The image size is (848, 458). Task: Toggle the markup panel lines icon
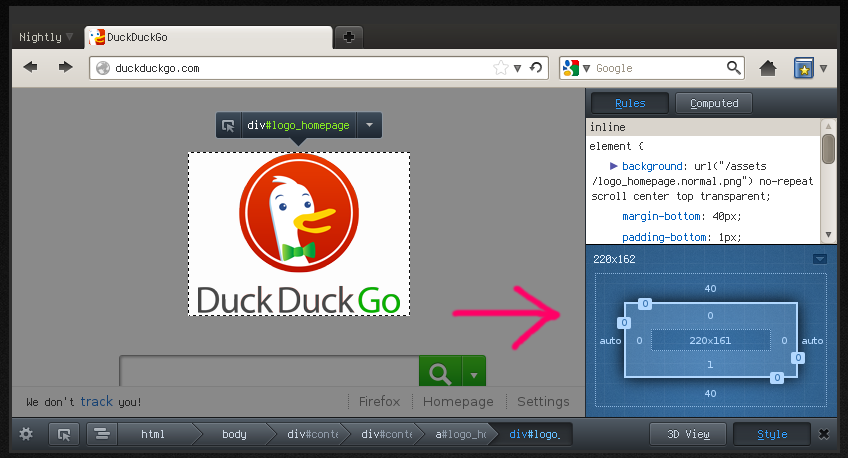tap(102, 434)
